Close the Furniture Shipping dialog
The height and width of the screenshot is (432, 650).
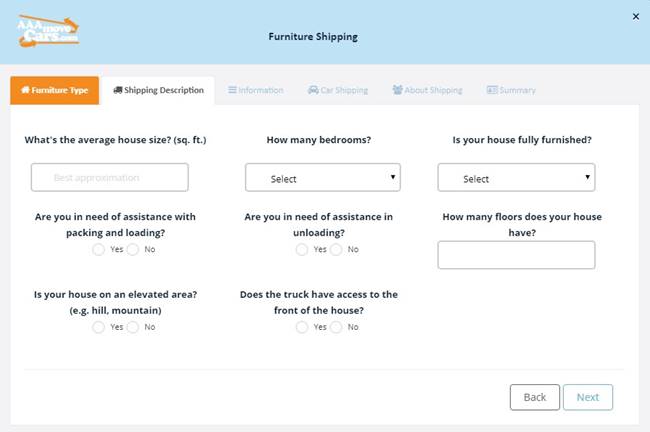(636, 16)
